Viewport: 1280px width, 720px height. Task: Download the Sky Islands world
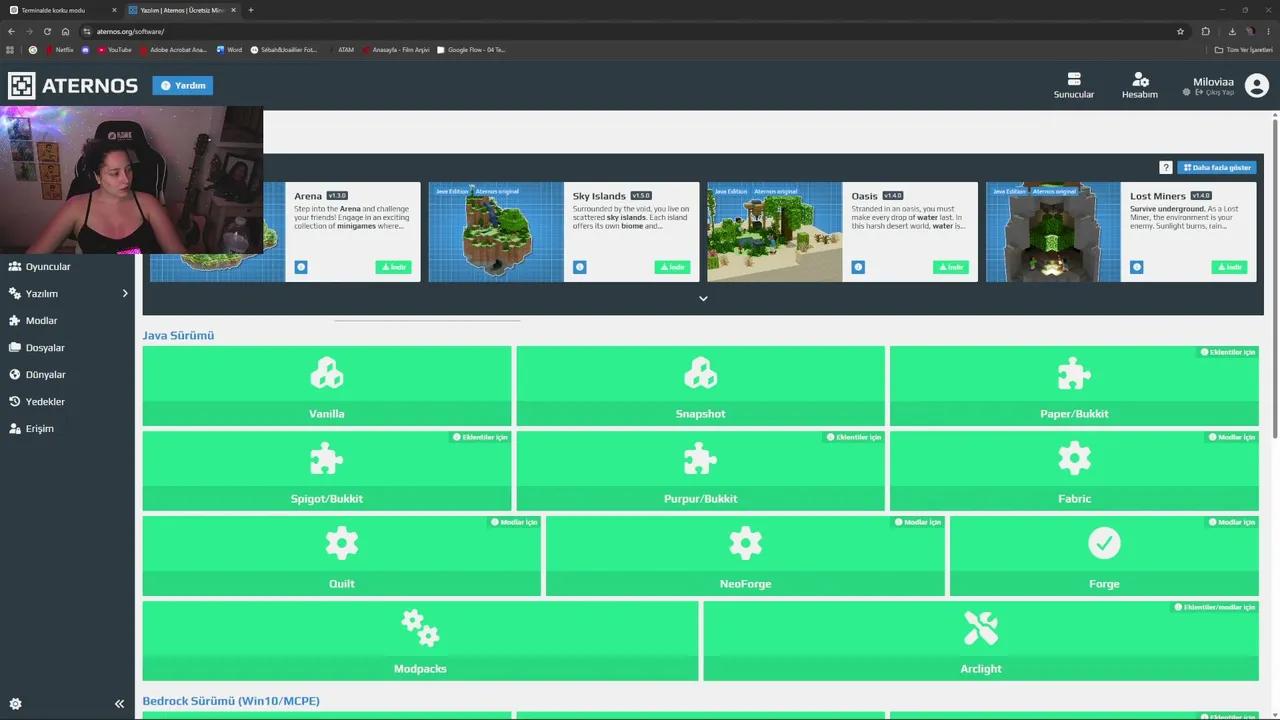[x=672, y=267]
